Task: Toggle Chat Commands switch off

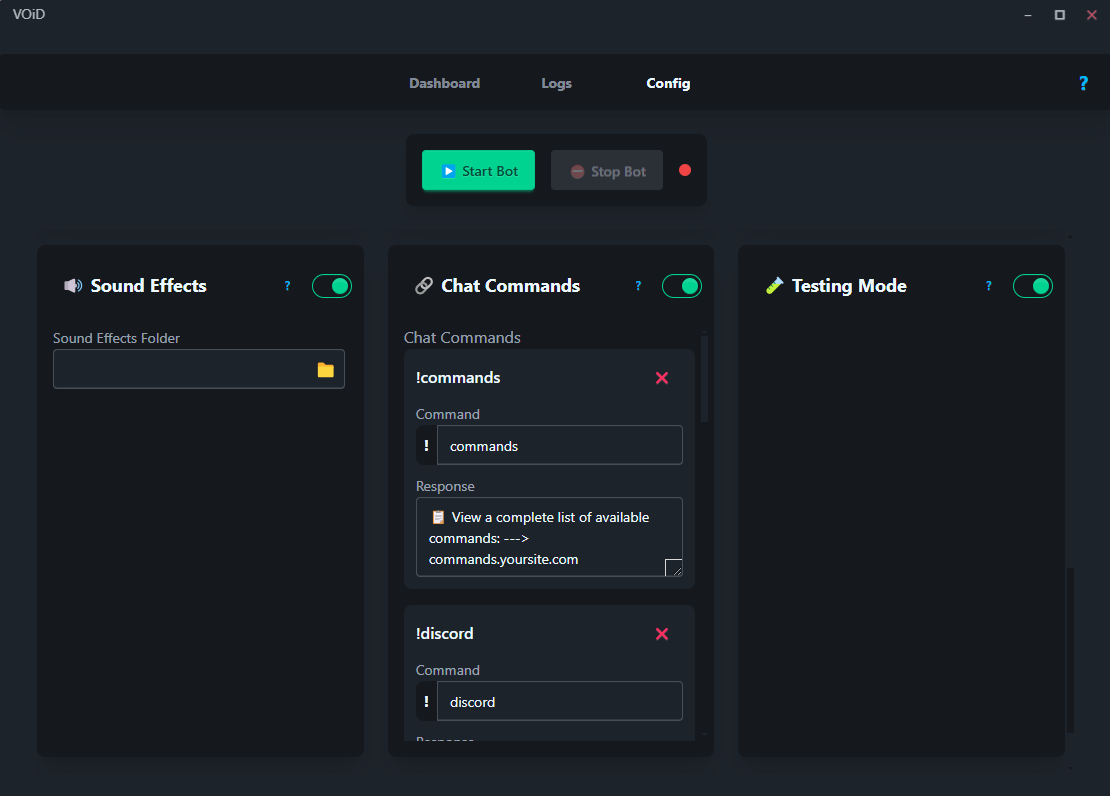Action: pos(682,286)
